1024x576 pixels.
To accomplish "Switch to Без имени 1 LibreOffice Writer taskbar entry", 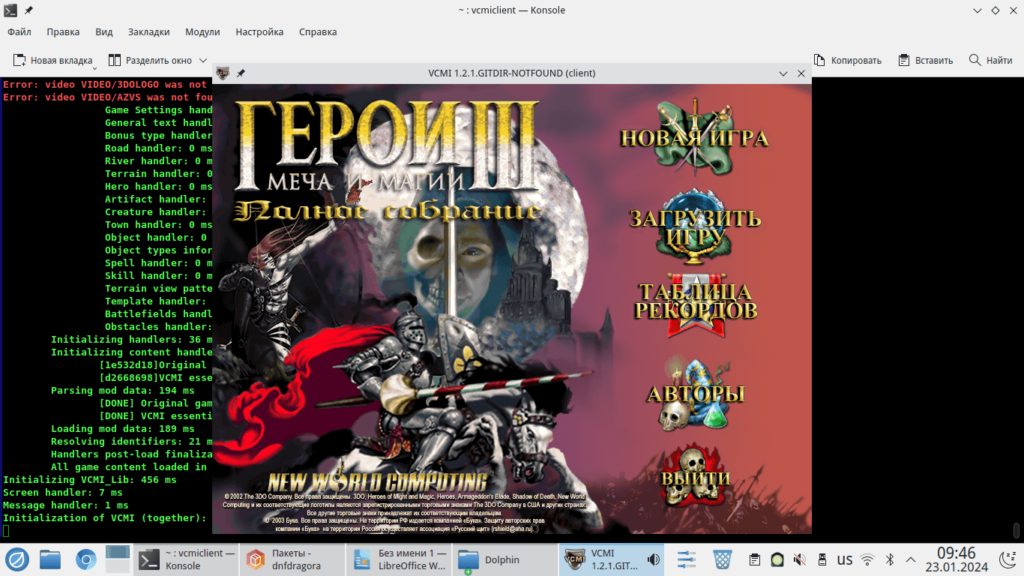I will [x=399, y=560].
